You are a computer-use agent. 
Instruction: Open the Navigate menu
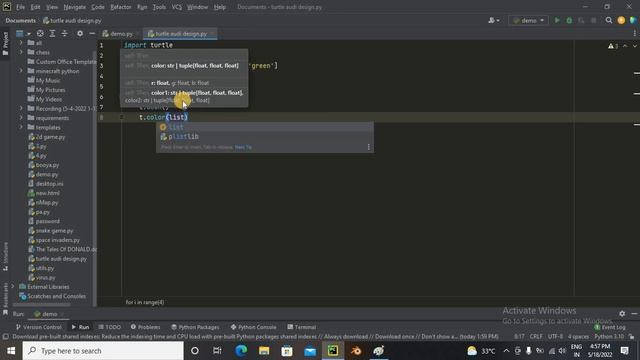coord(75,7)
